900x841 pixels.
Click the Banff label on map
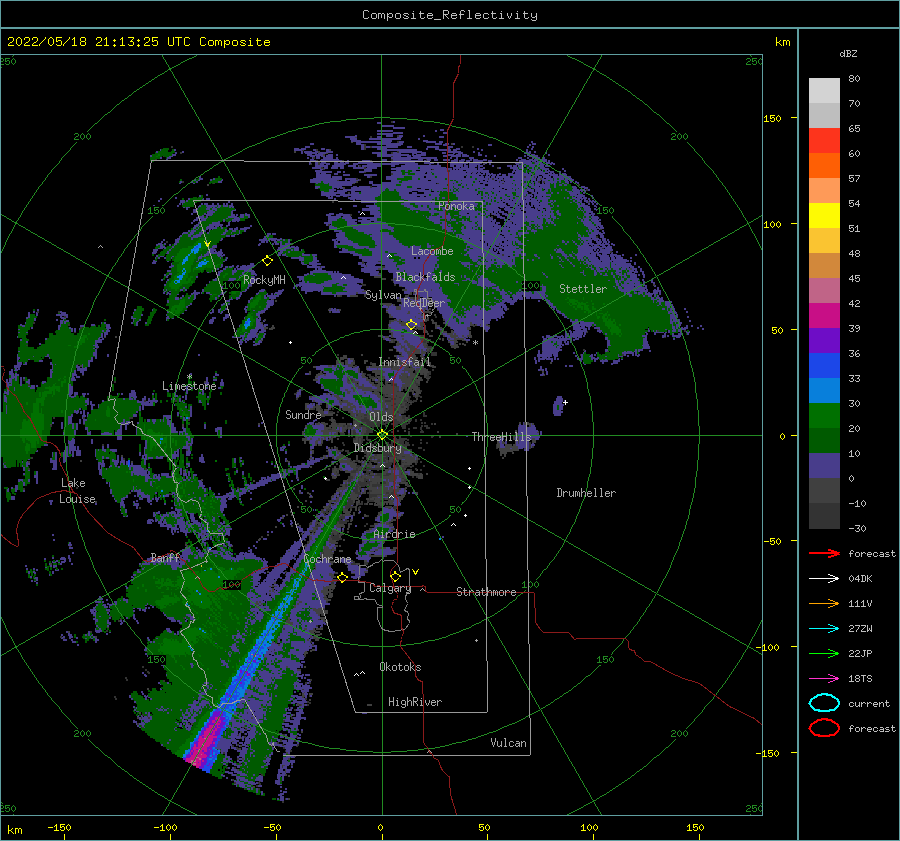click(x=165, y=557)
